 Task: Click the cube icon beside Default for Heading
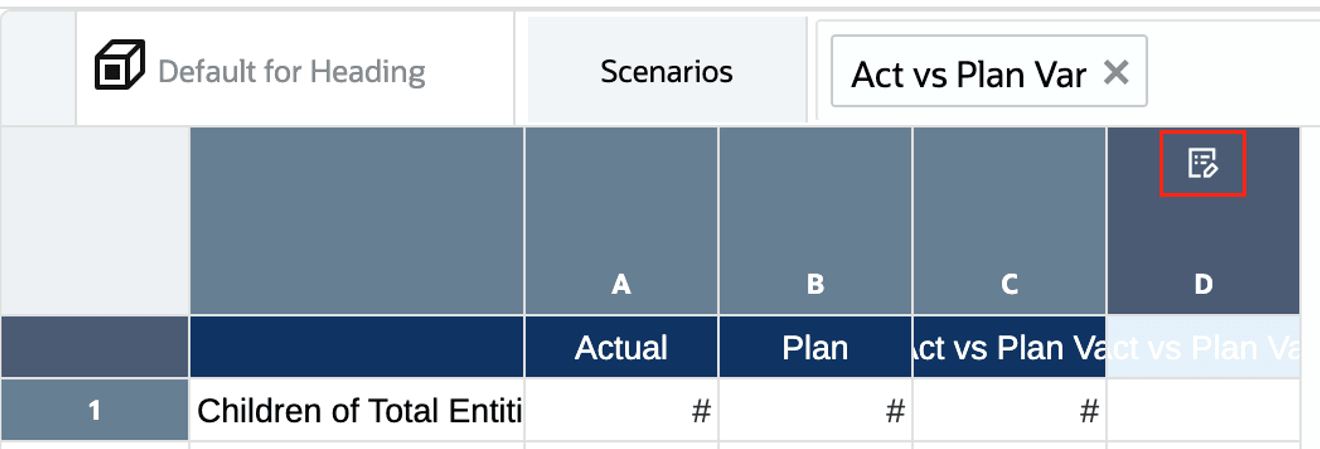[x=120, y=66]
